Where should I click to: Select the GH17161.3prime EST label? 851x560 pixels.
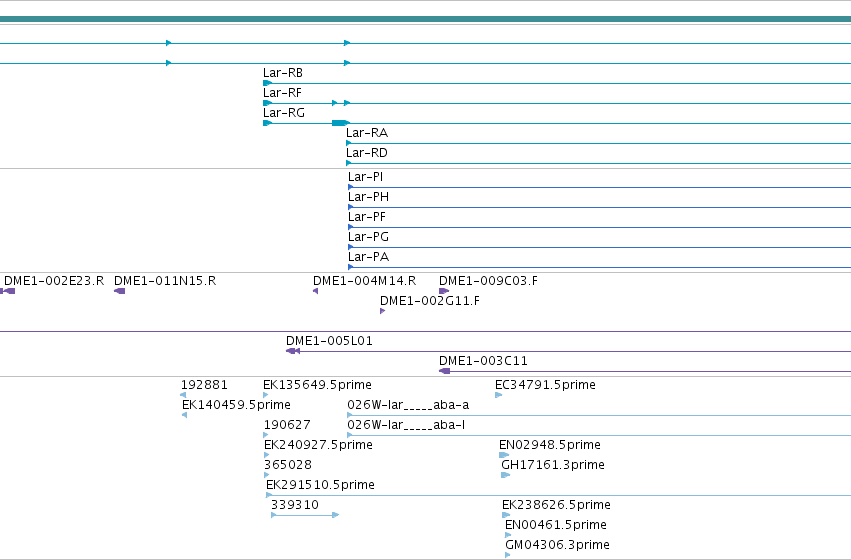pos(552,466)
